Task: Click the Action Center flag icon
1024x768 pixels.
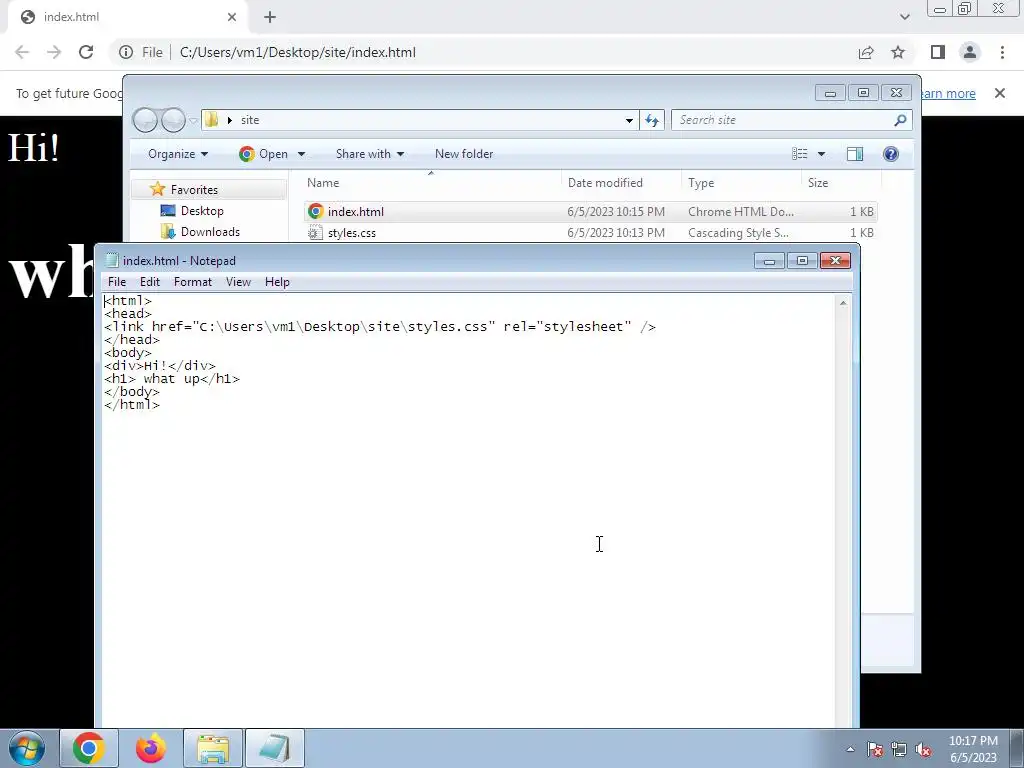Action: [x=875, y=749]
